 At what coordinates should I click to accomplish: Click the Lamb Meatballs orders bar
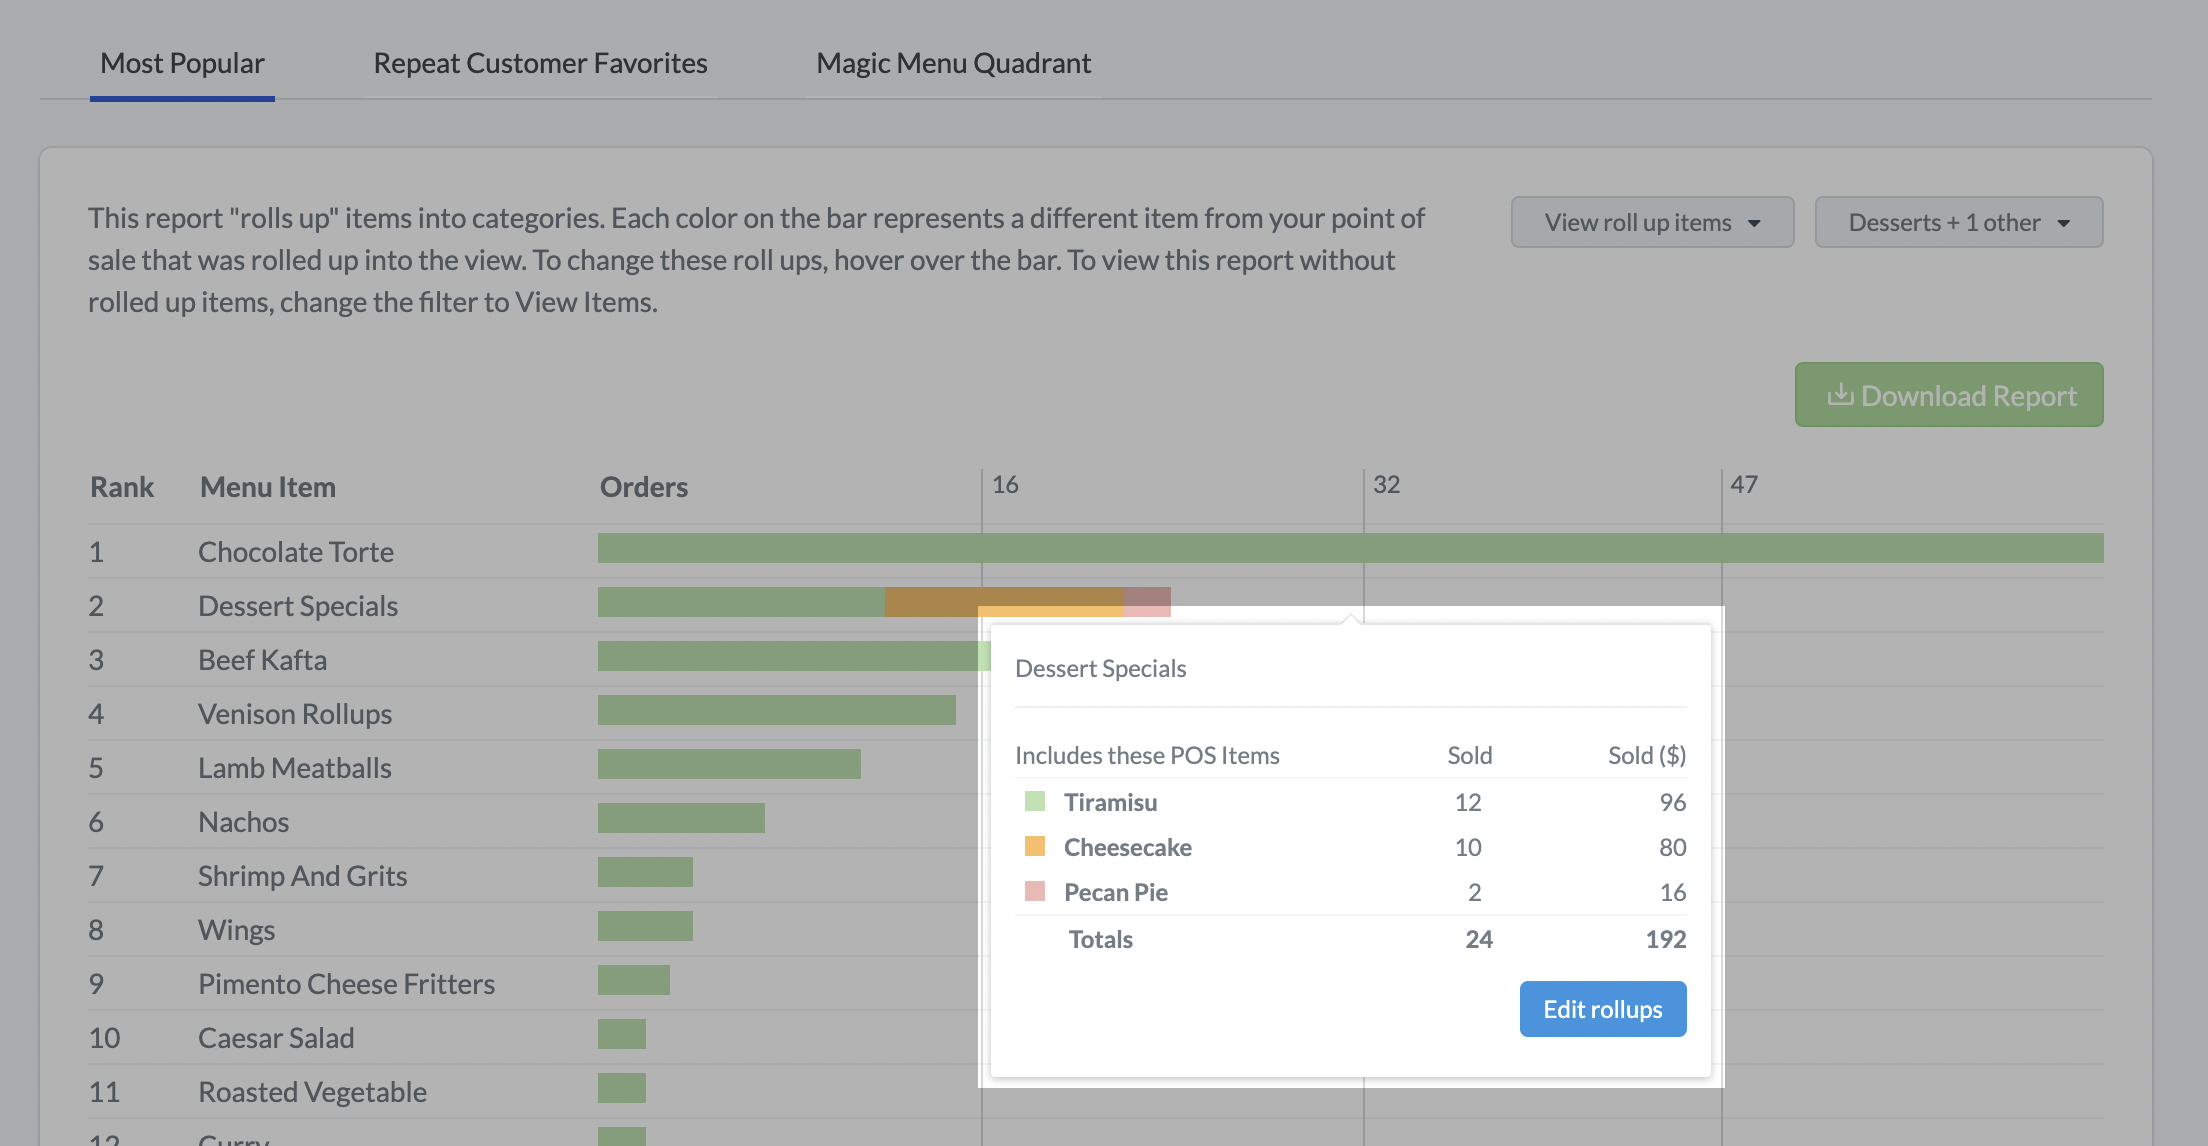click(x=729, y=764)
